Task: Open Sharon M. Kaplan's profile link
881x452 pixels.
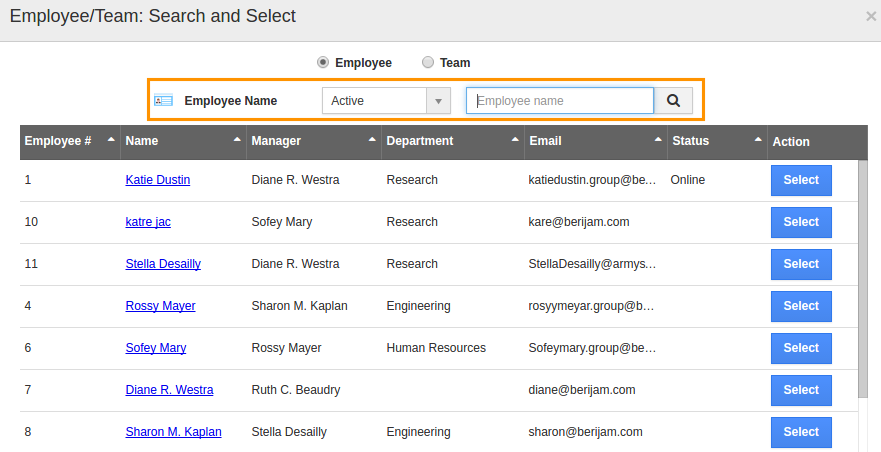Action: [173, 432]
